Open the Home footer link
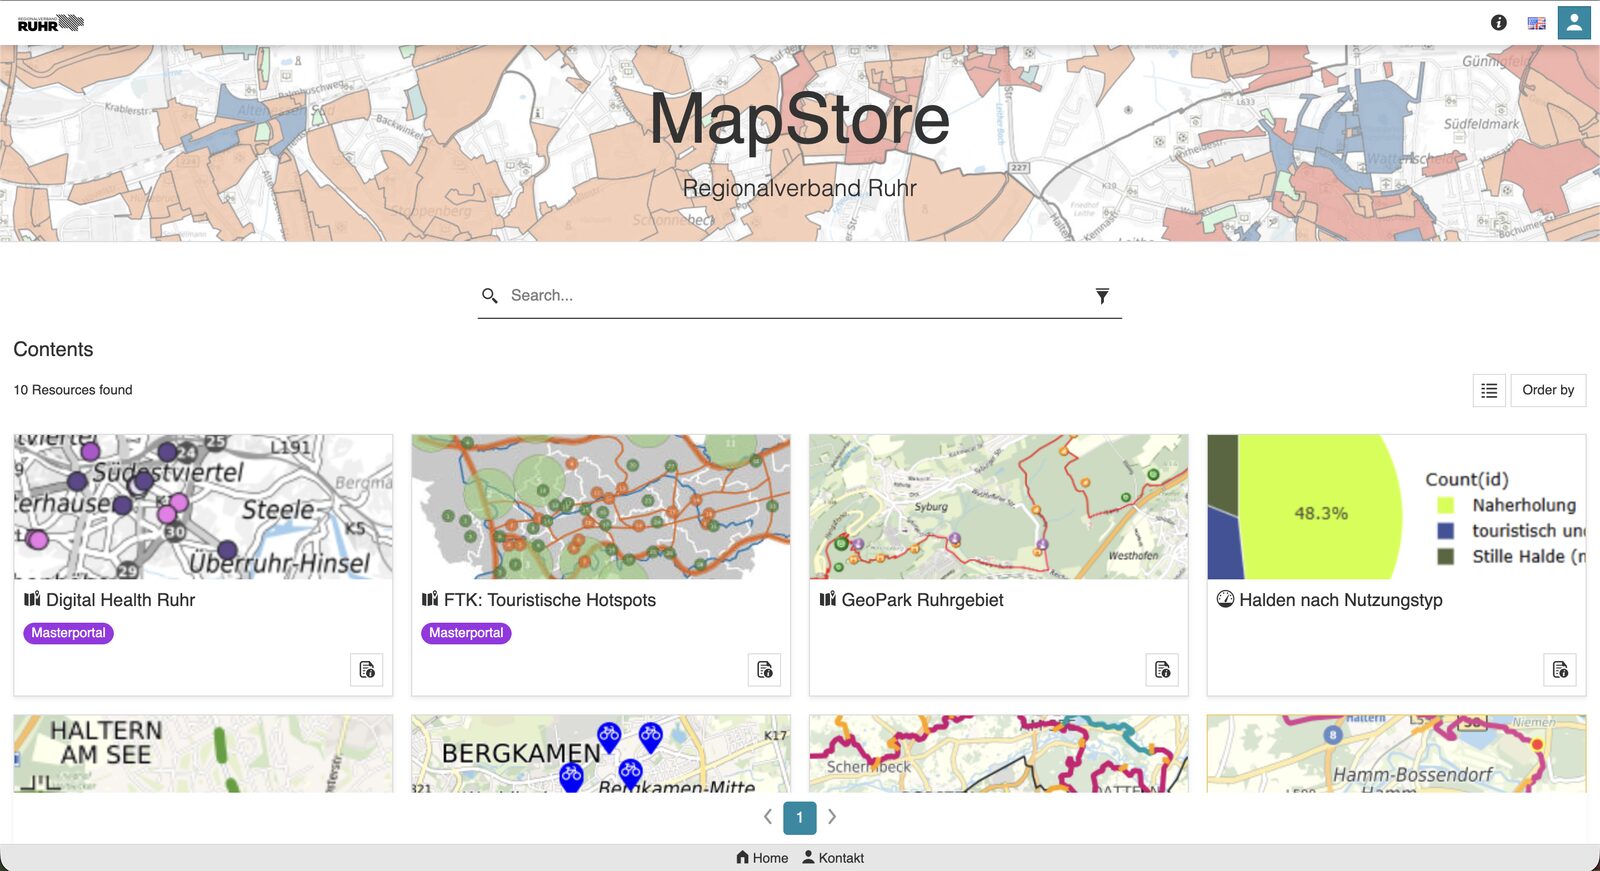This screenshot has height=871, width=1600. (762, 858)
